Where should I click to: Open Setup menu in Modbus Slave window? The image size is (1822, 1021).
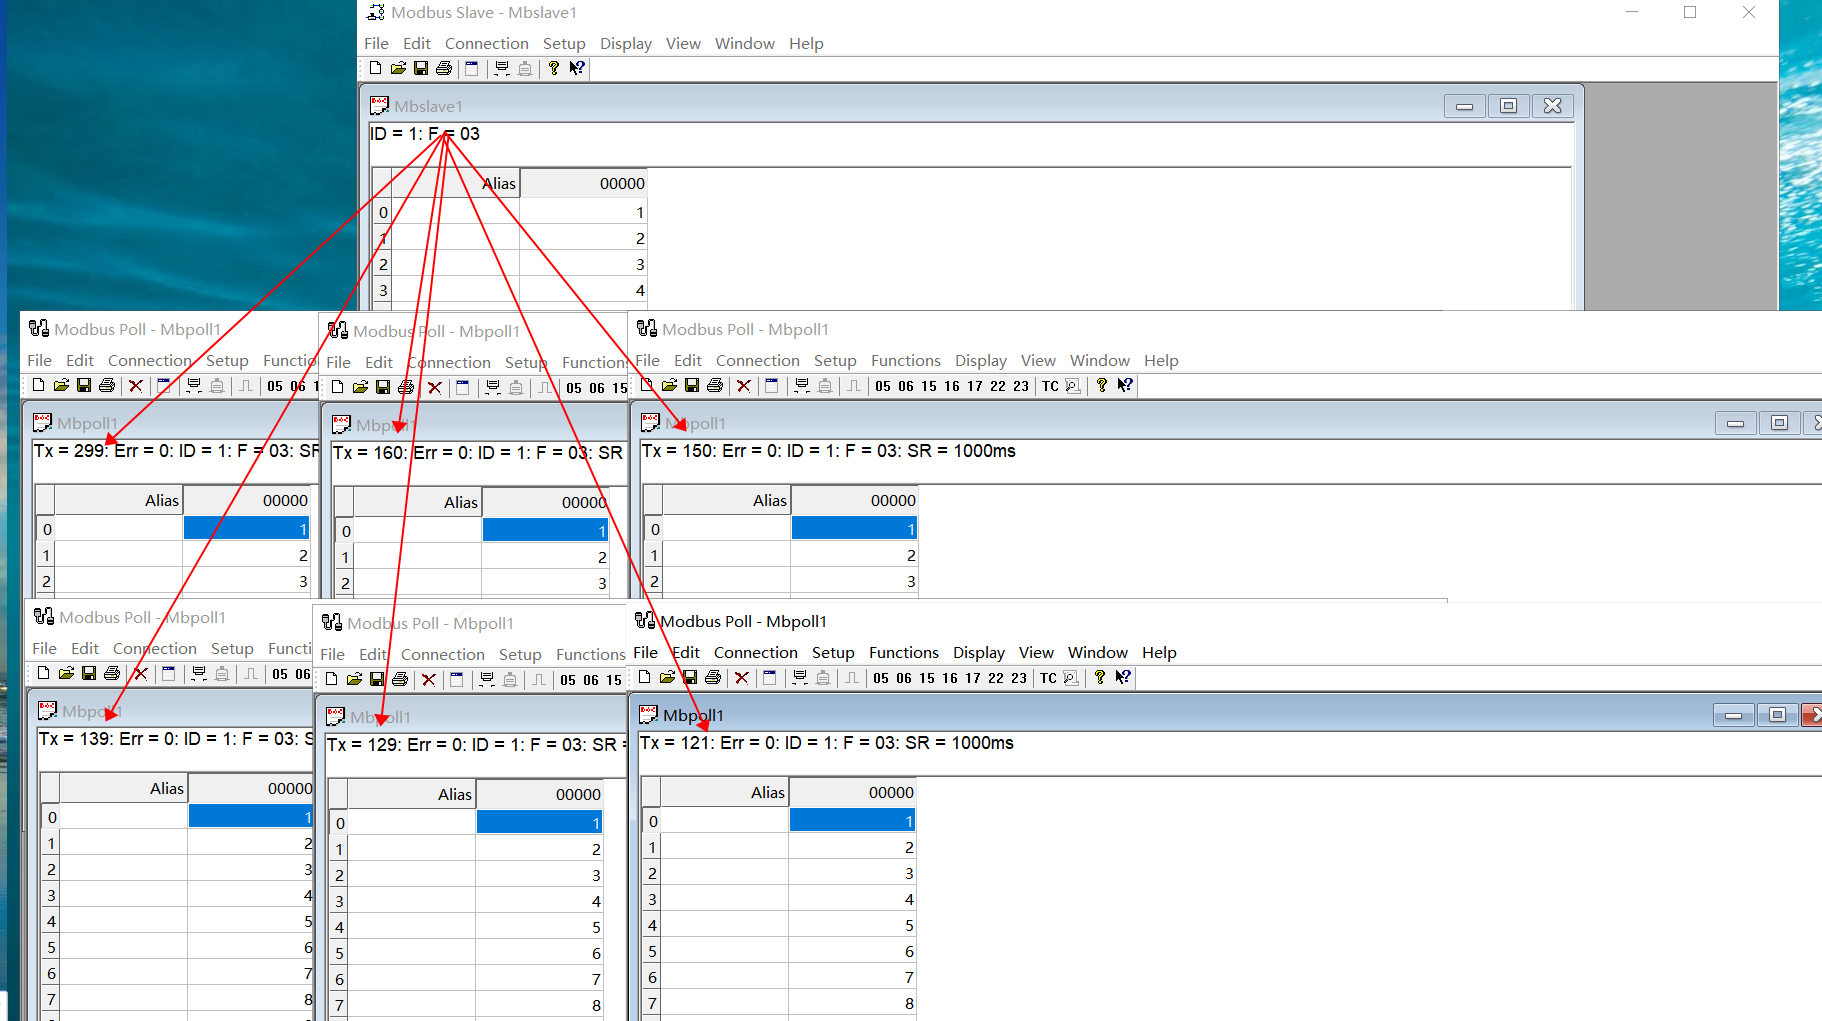(564, 43)
